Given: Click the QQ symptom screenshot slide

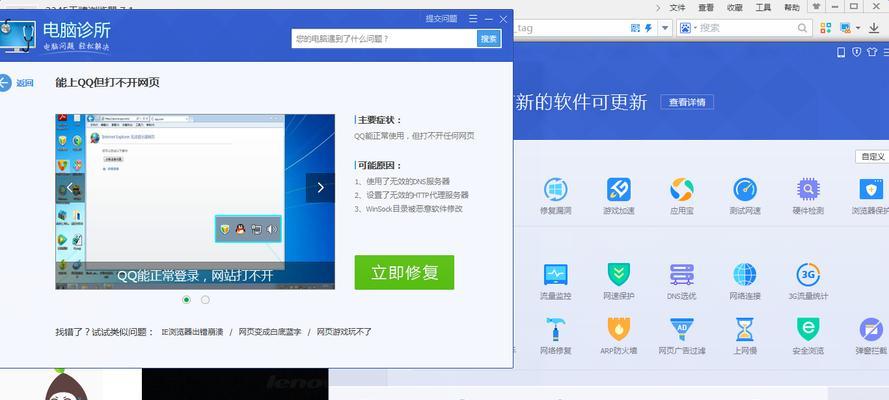Looking at the screenshot, I should pos(195,202).
